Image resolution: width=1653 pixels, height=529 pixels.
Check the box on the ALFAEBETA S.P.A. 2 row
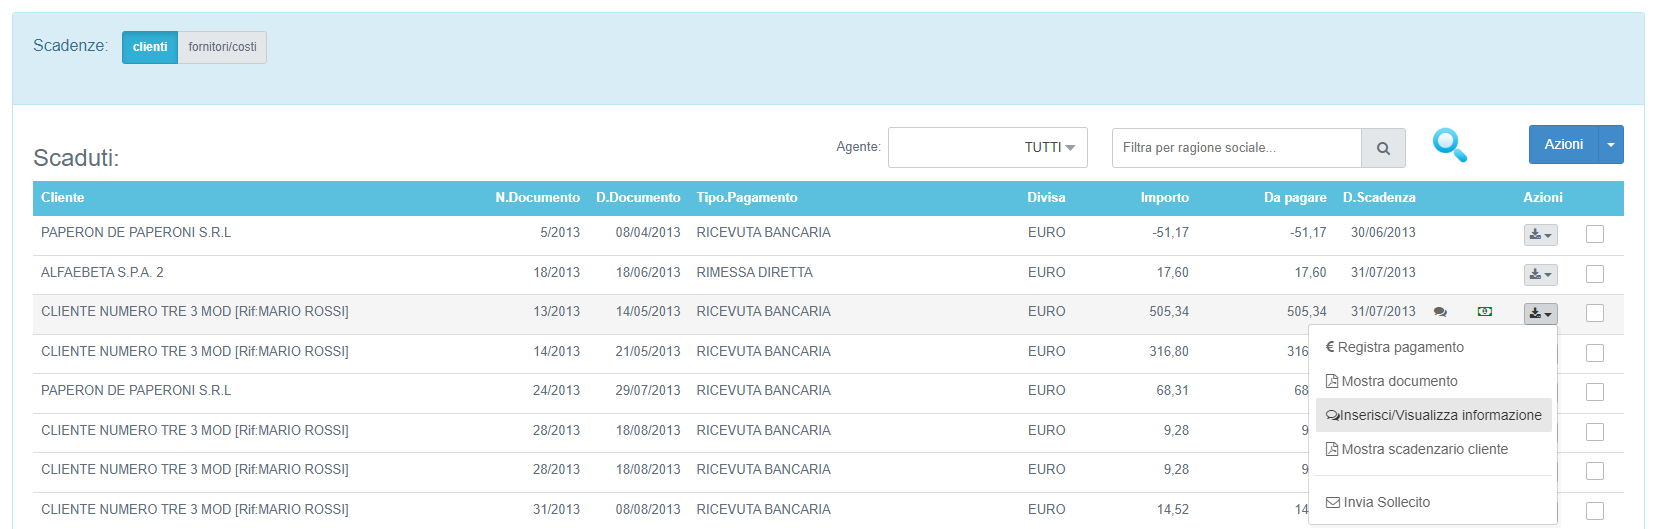pyautogui.click(x=1595, y=274)
